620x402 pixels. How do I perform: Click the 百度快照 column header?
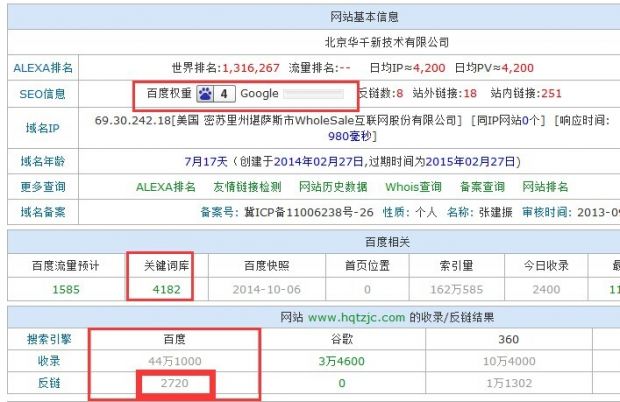tap(267, 266)
